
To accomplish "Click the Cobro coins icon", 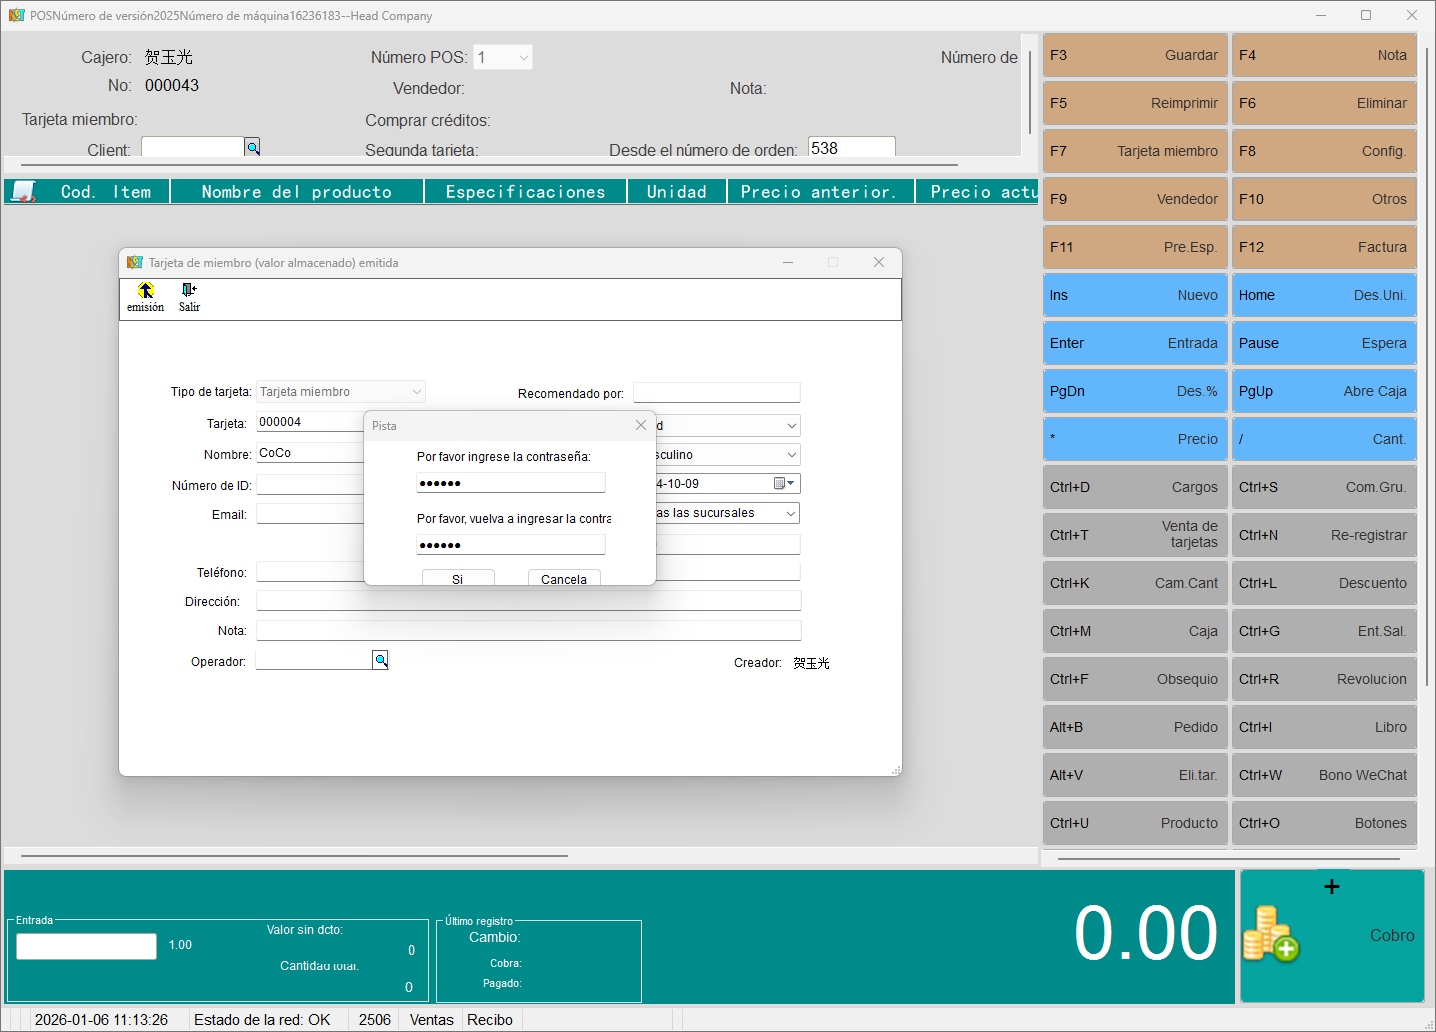I will [1270, 934].
